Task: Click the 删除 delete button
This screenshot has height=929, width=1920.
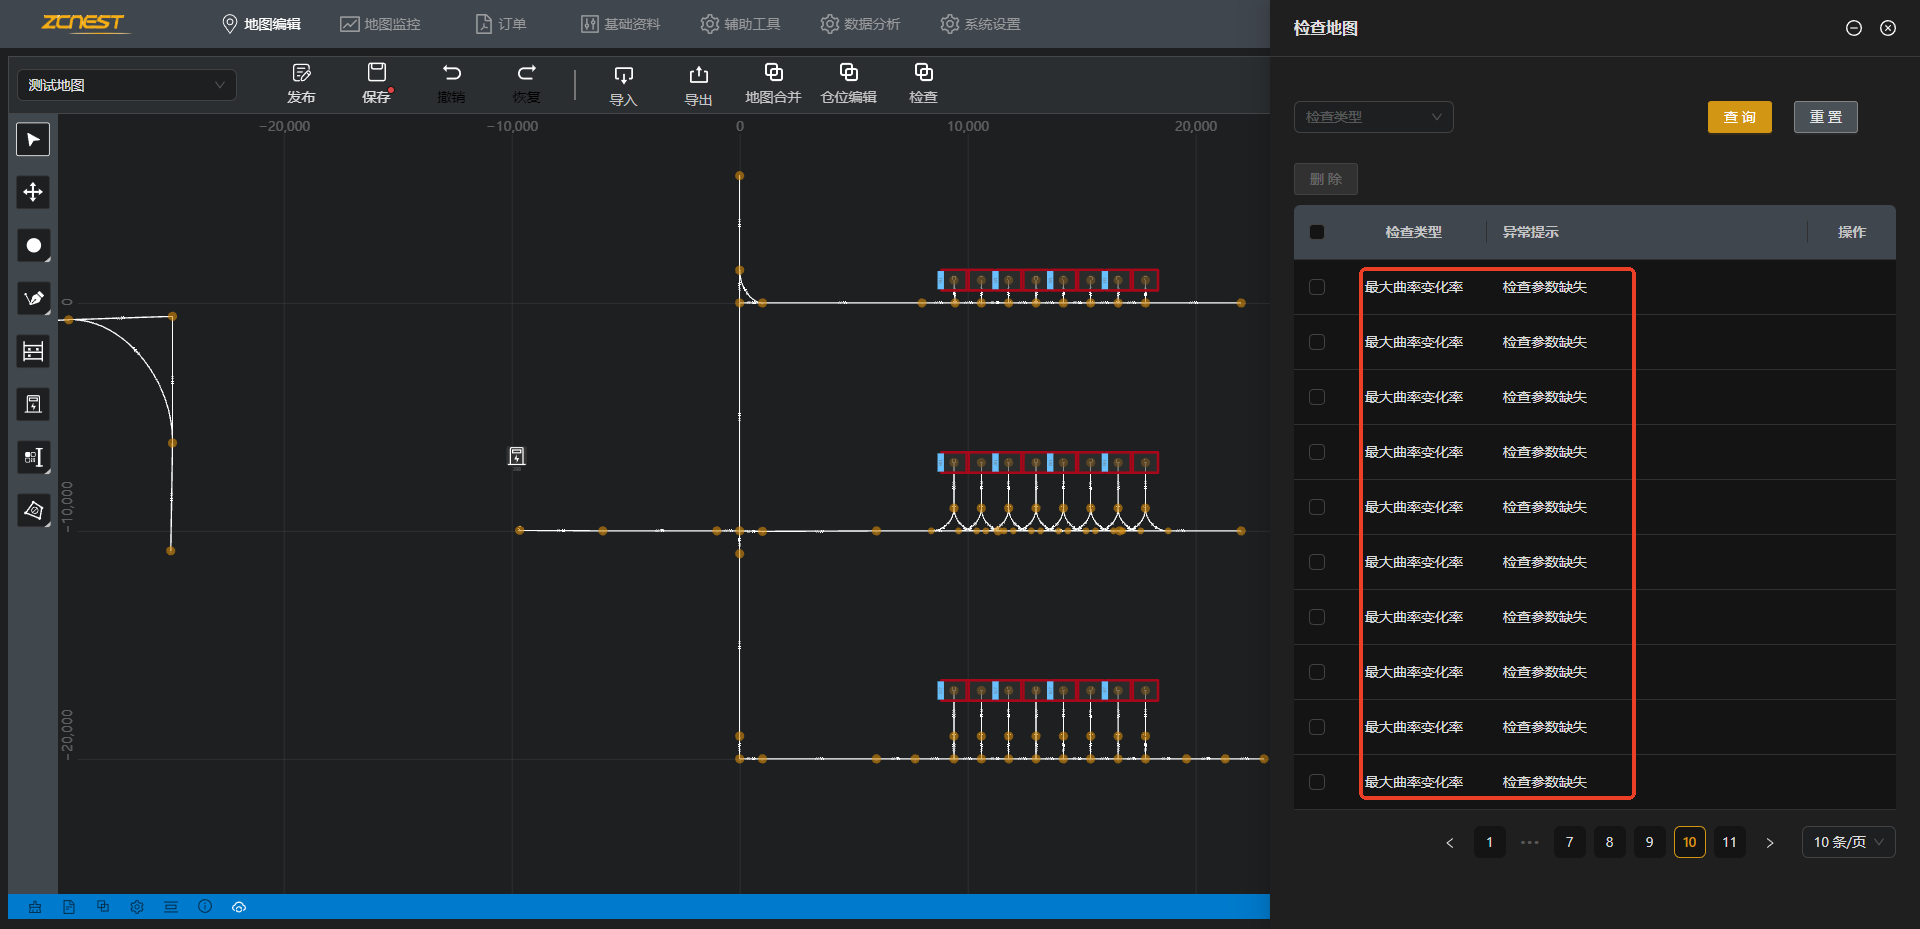Action: coord(1325,179)
